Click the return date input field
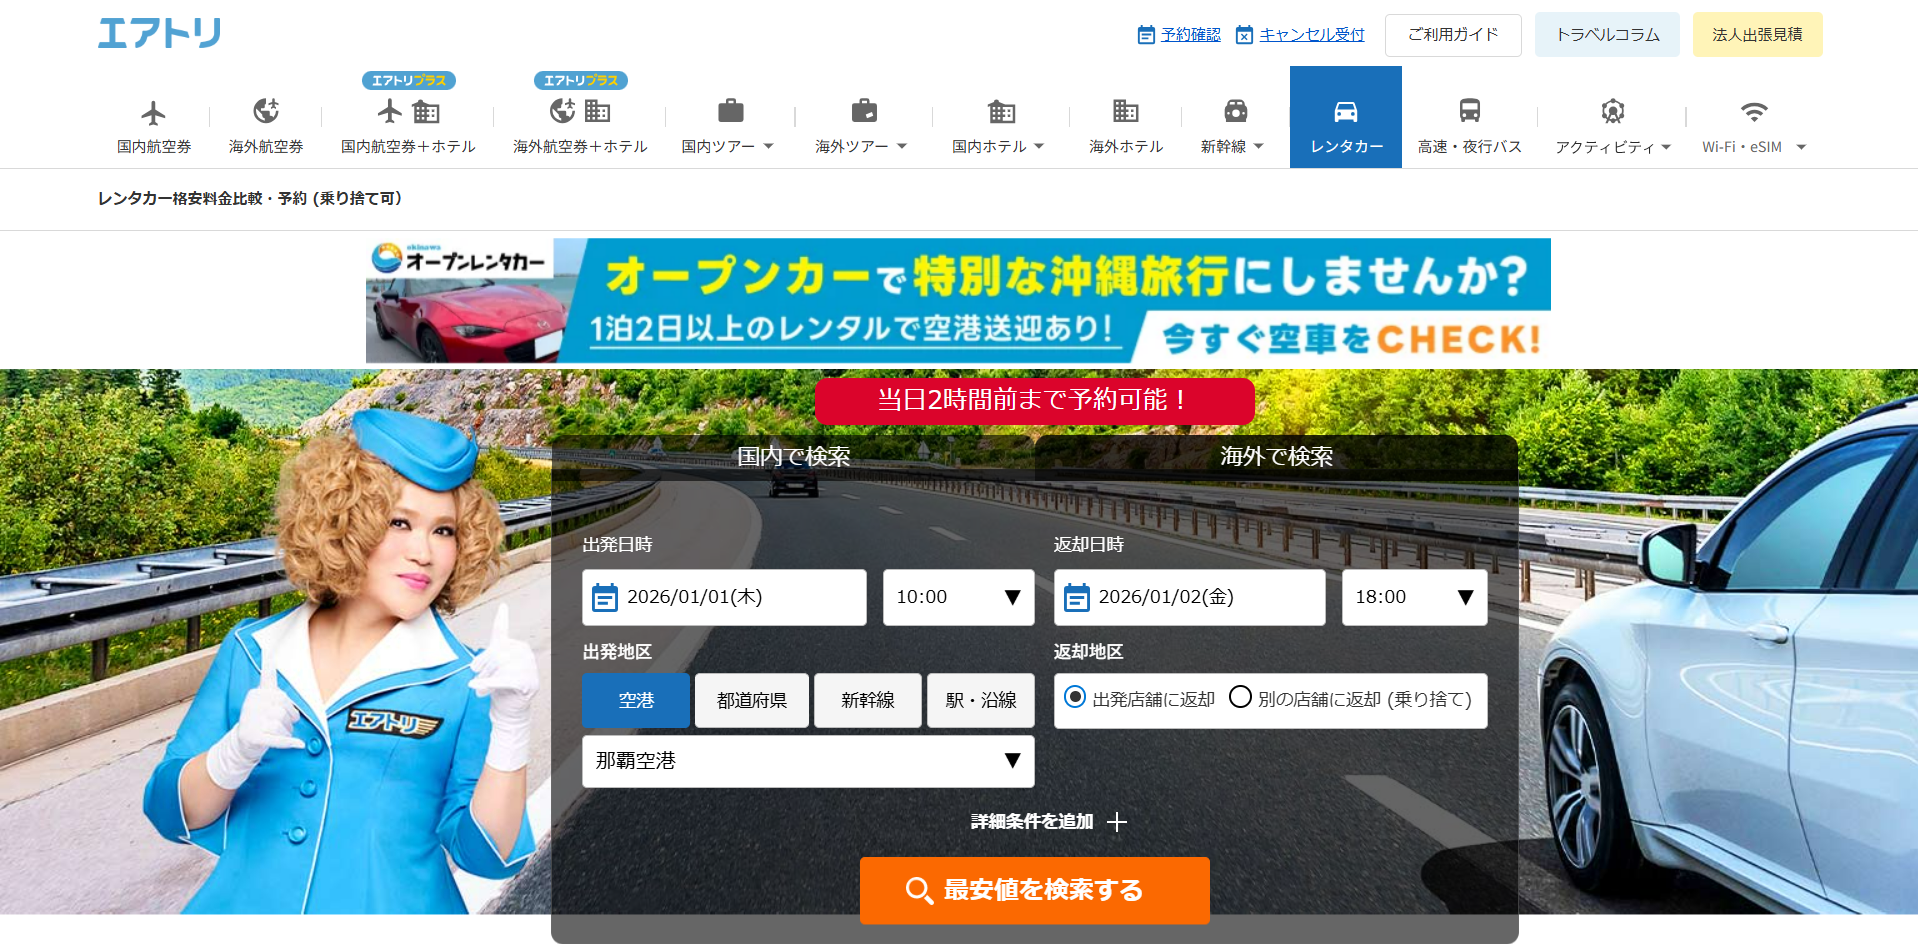Viewport: 1918px width, 944px height. click(x=1190, y=597)
